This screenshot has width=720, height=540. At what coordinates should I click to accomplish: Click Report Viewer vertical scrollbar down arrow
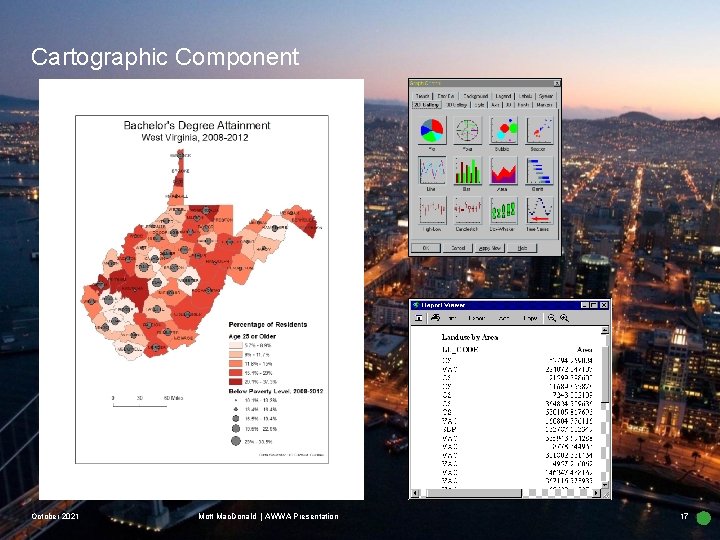coord(605,484)
